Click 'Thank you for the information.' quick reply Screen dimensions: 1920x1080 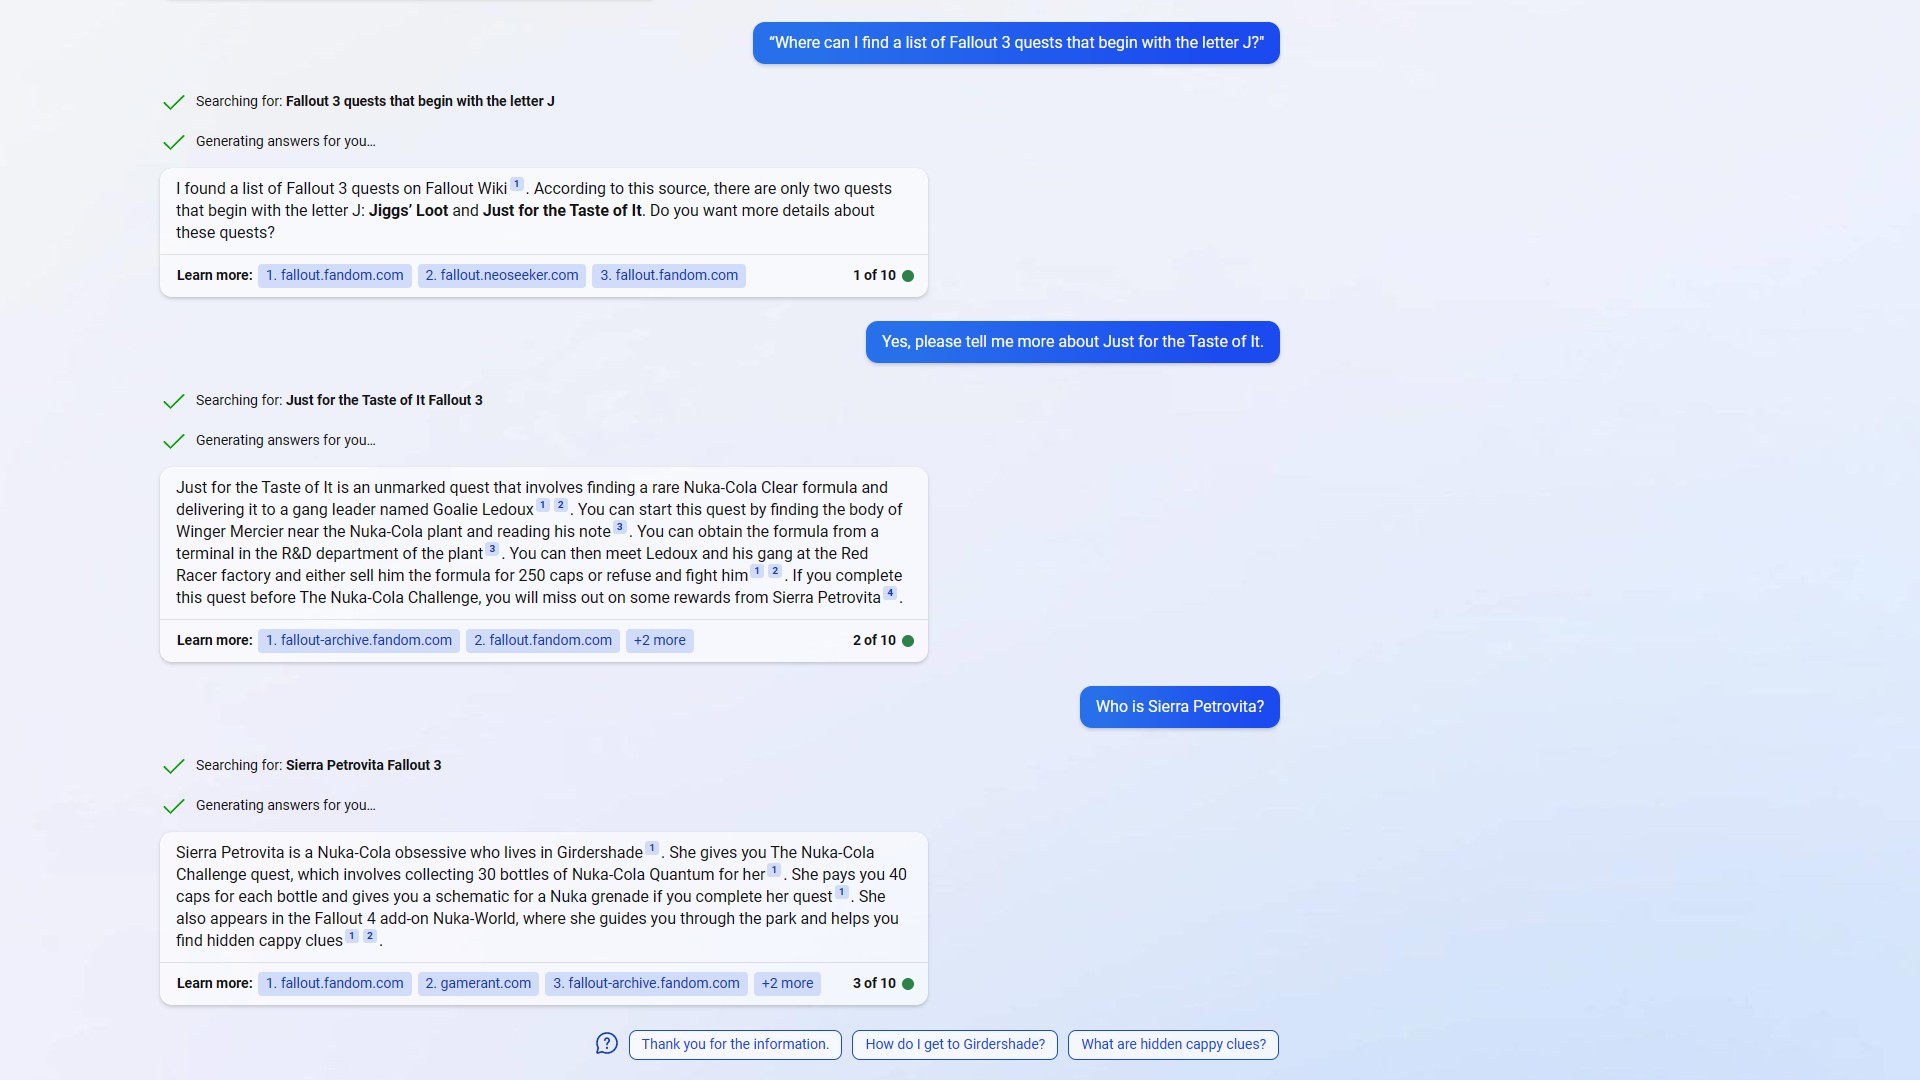tap(735, 1043)
